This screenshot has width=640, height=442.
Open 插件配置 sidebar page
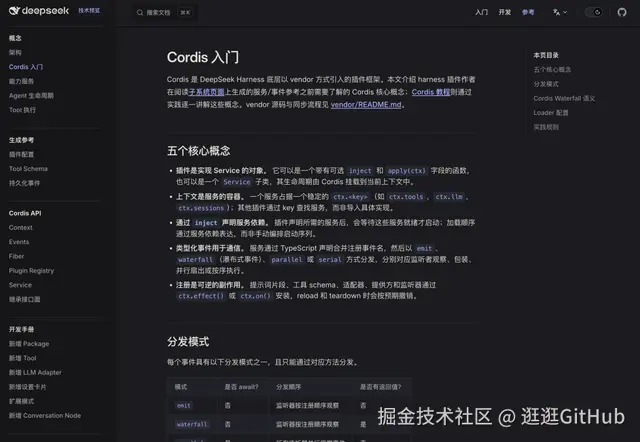pos(21,155)
